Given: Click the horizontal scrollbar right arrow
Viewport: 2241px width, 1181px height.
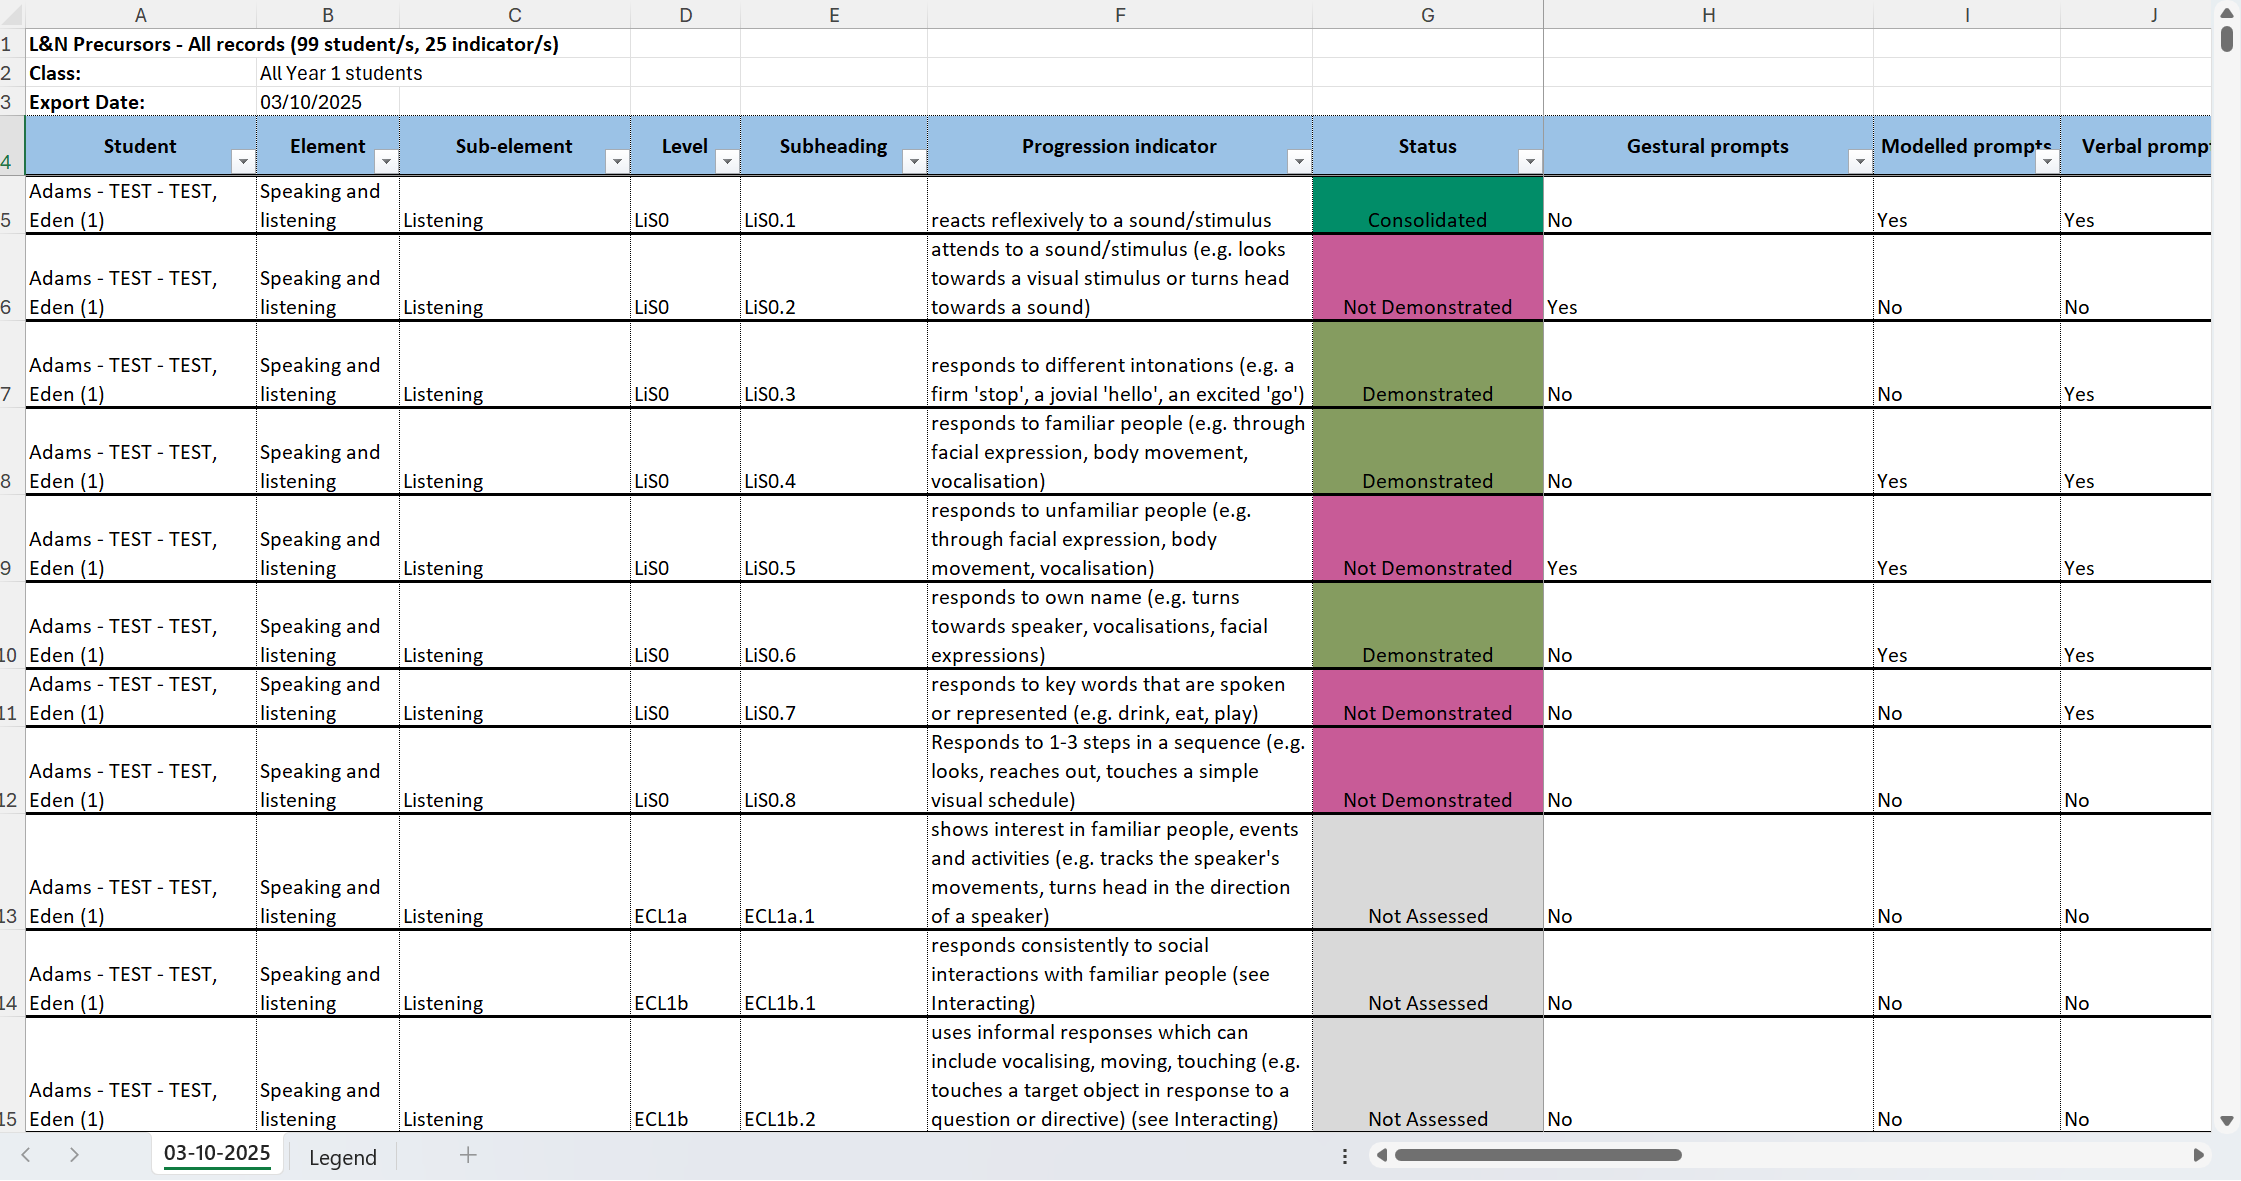Looking at the screenshot, I should pyautogui.click(x=2198, y=1155).
